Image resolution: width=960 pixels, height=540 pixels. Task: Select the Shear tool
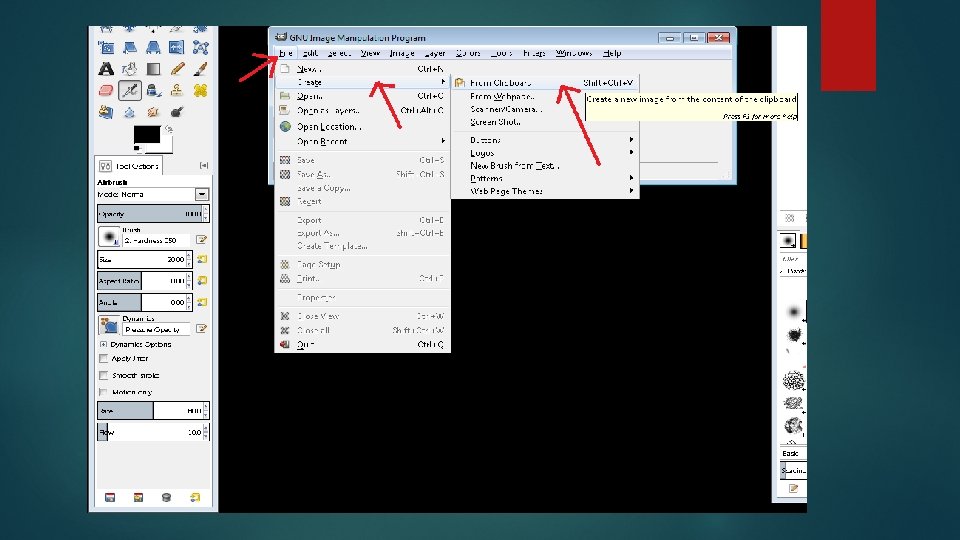pyautogui.click(x=130, y=47)
